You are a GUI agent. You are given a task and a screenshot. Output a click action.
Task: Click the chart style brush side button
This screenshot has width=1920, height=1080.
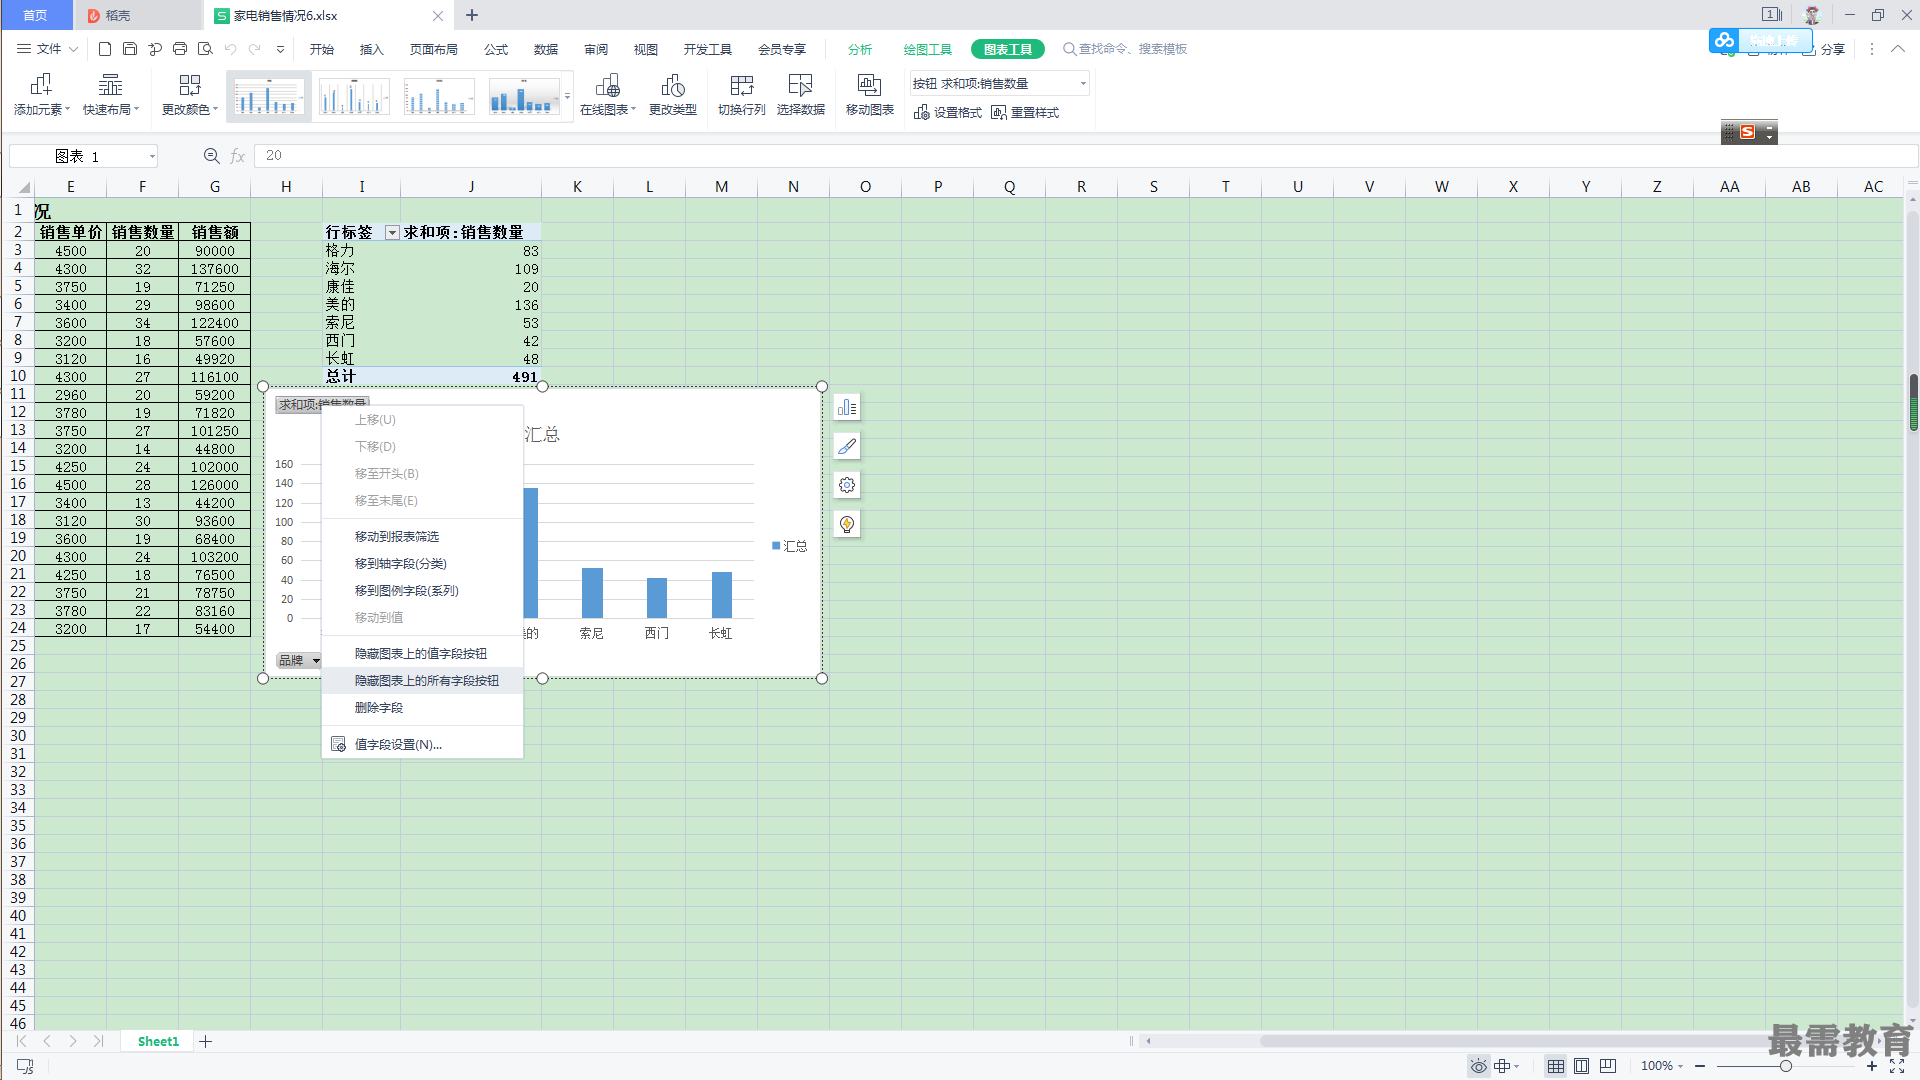pos(847,446)
